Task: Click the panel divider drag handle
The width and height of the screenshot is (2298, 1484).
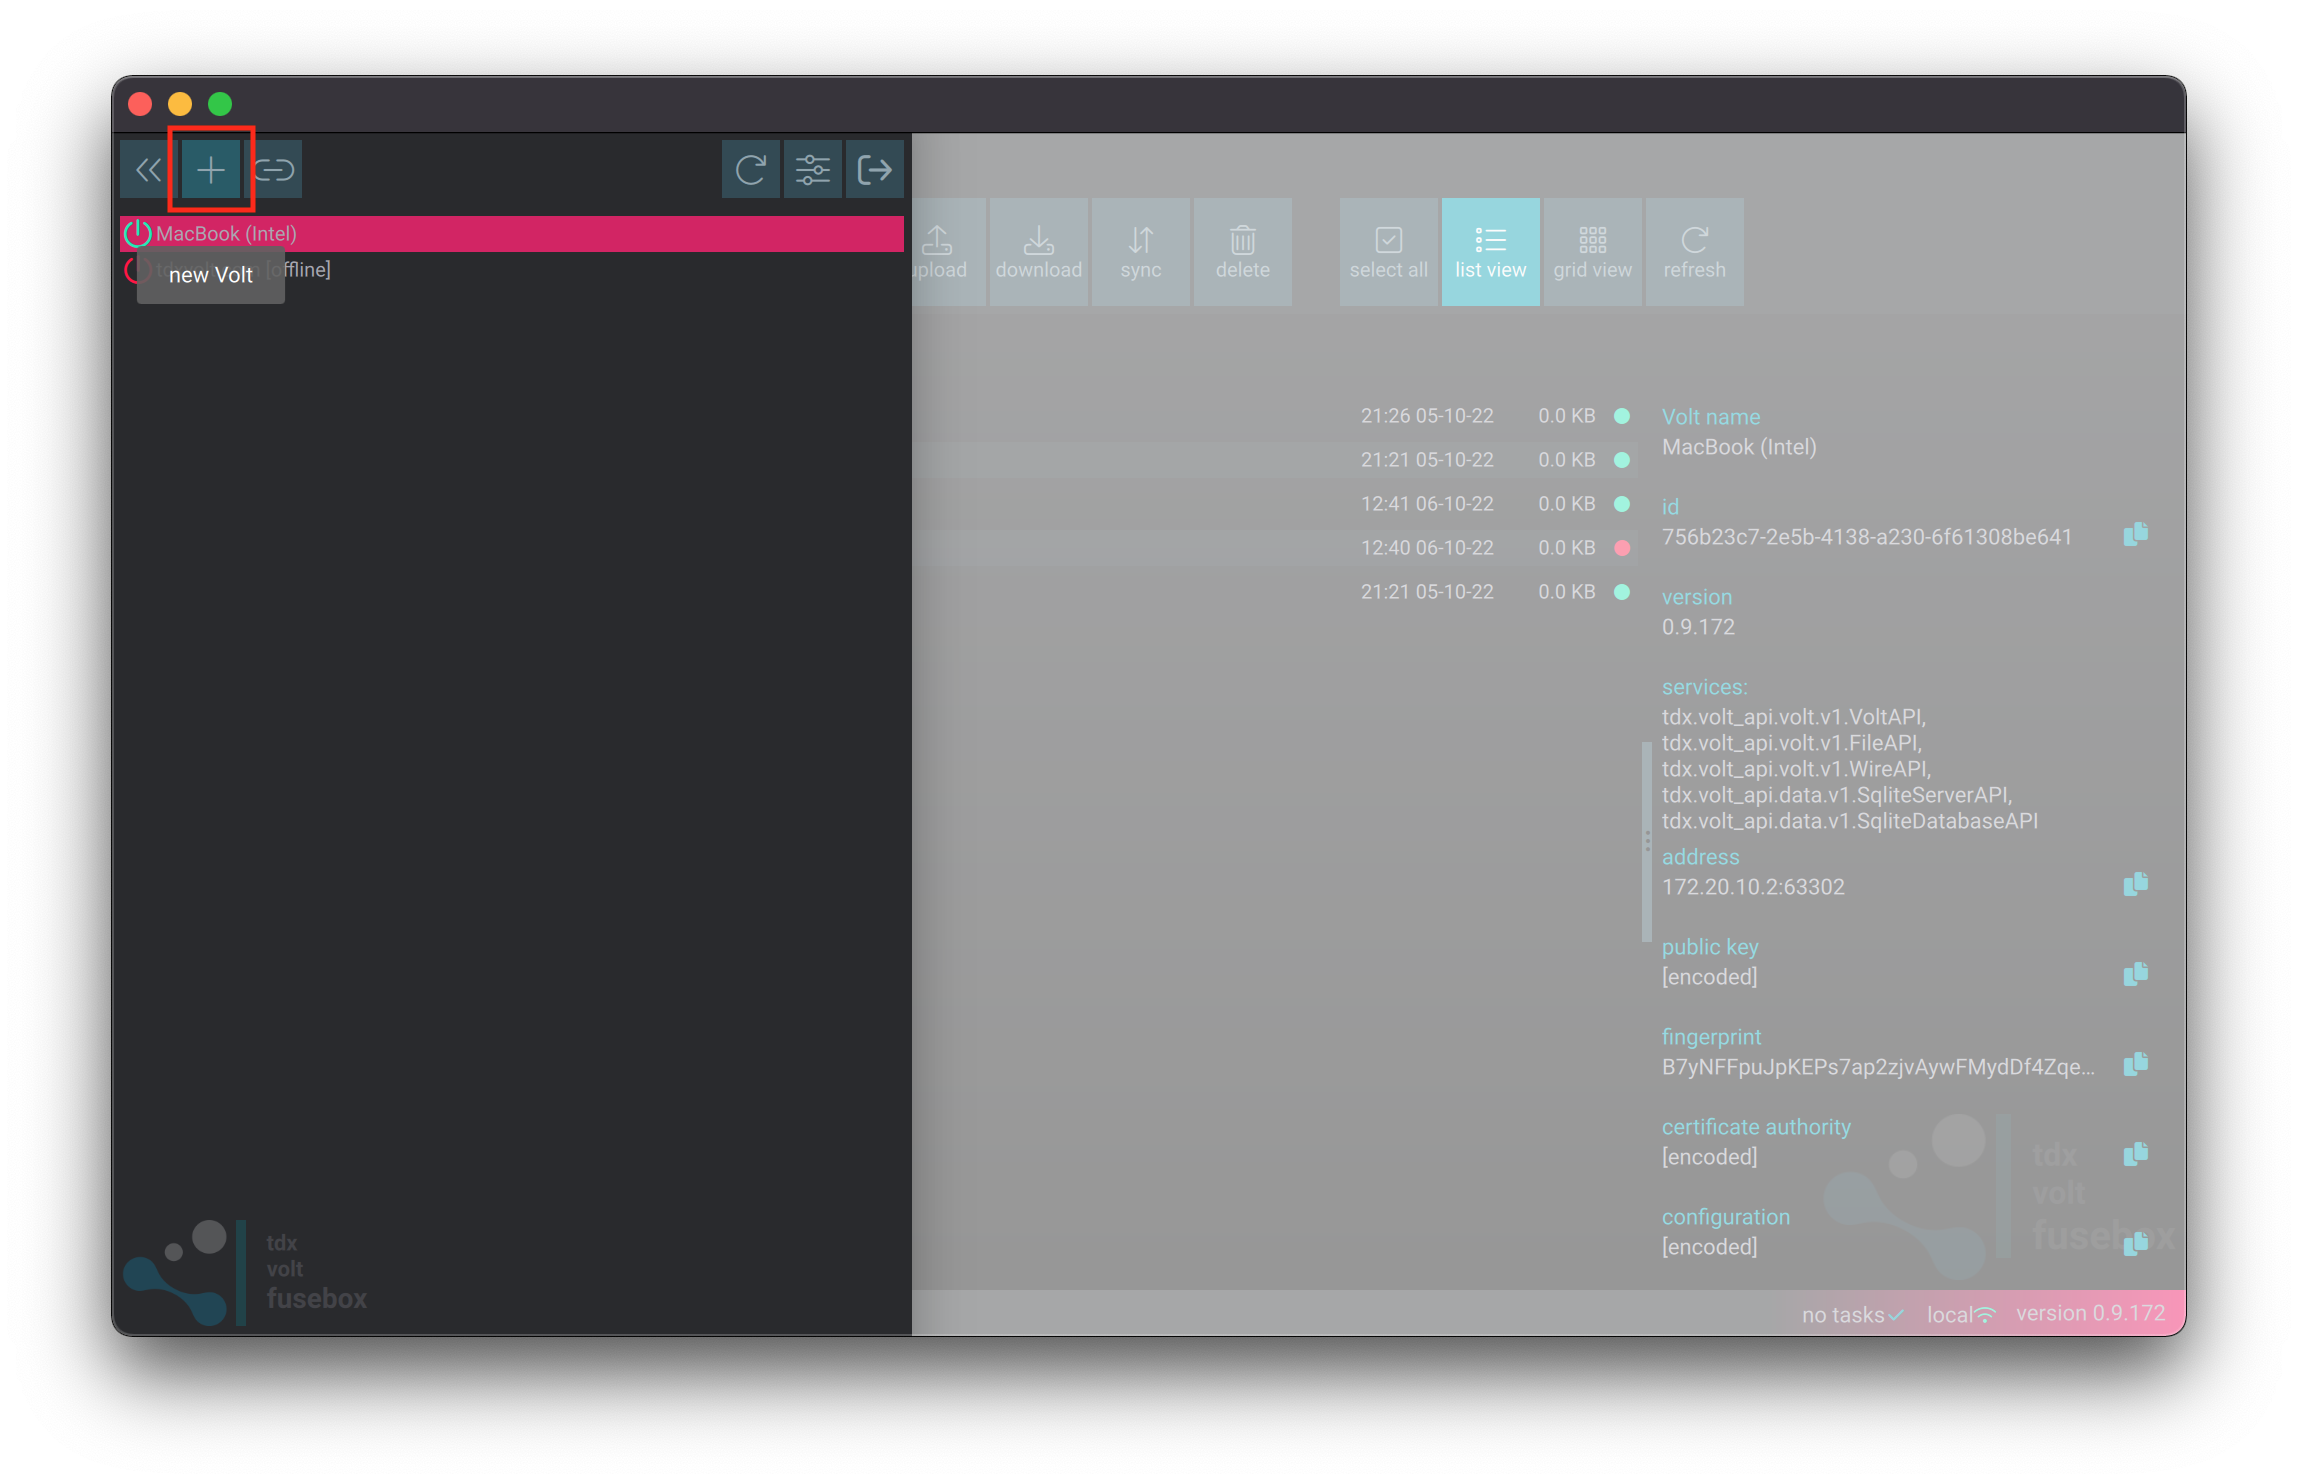Action: point(1646,841)
